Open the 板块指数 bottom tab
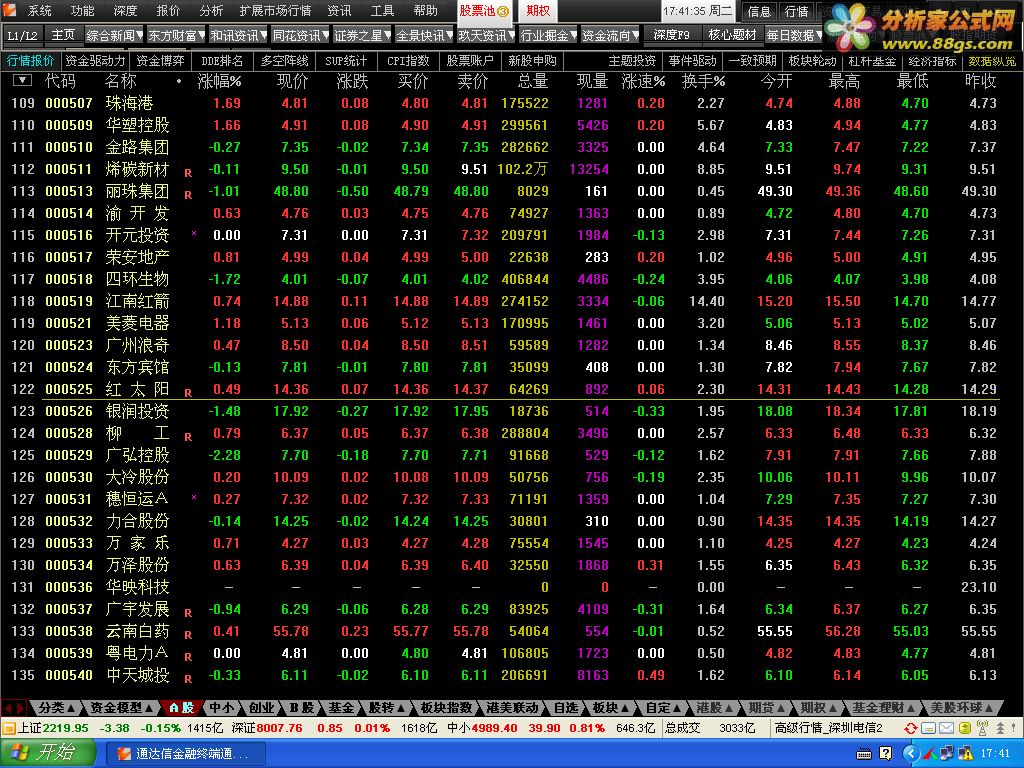 (x=446, y=707)
